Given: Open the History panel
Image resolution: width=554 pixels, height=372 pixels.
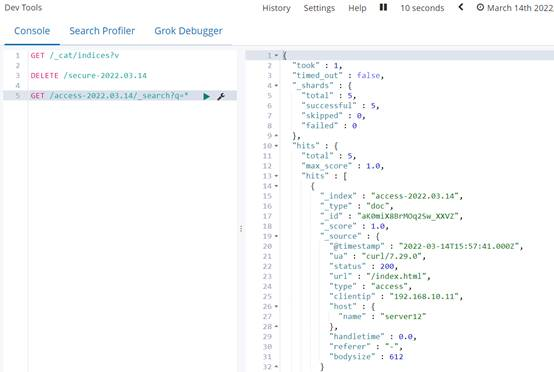Looking at the screenshot, I should coord(276,8).
